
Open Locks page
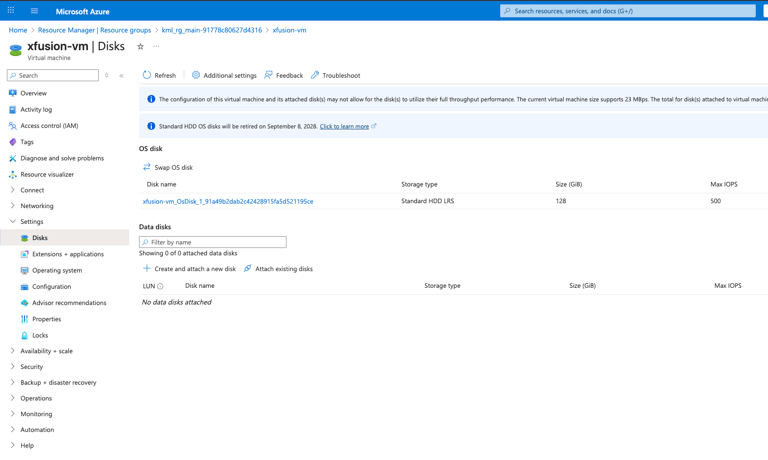40,335
